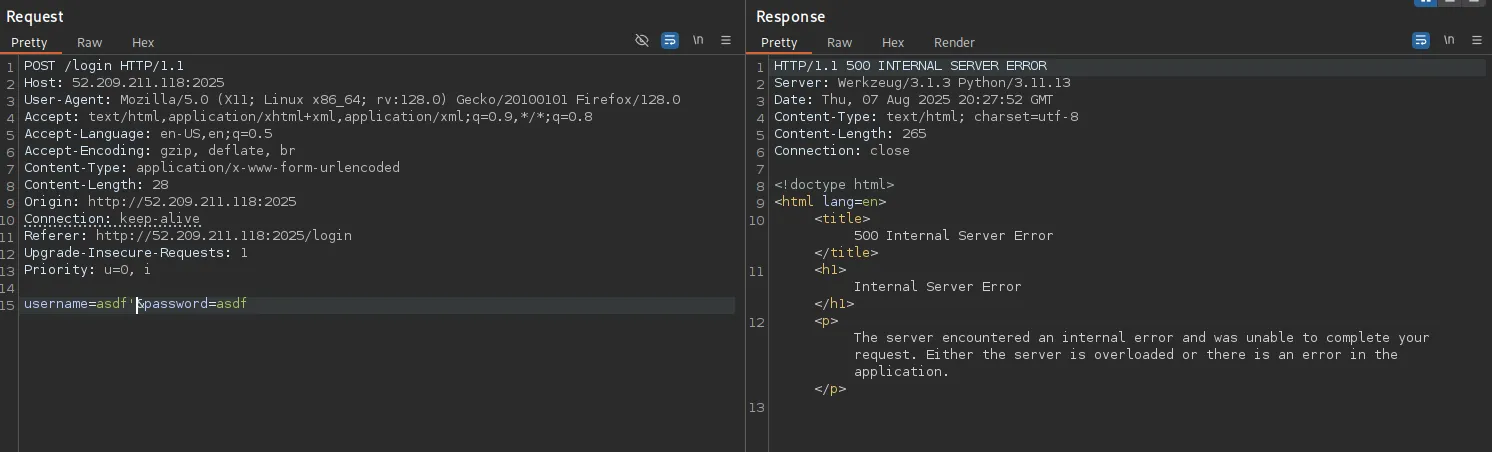Toggle hidden-characters eye icon in Request panel
The height and width of the screenshot is (452, 1492).
pyautogui.click(x=642, y=40)
